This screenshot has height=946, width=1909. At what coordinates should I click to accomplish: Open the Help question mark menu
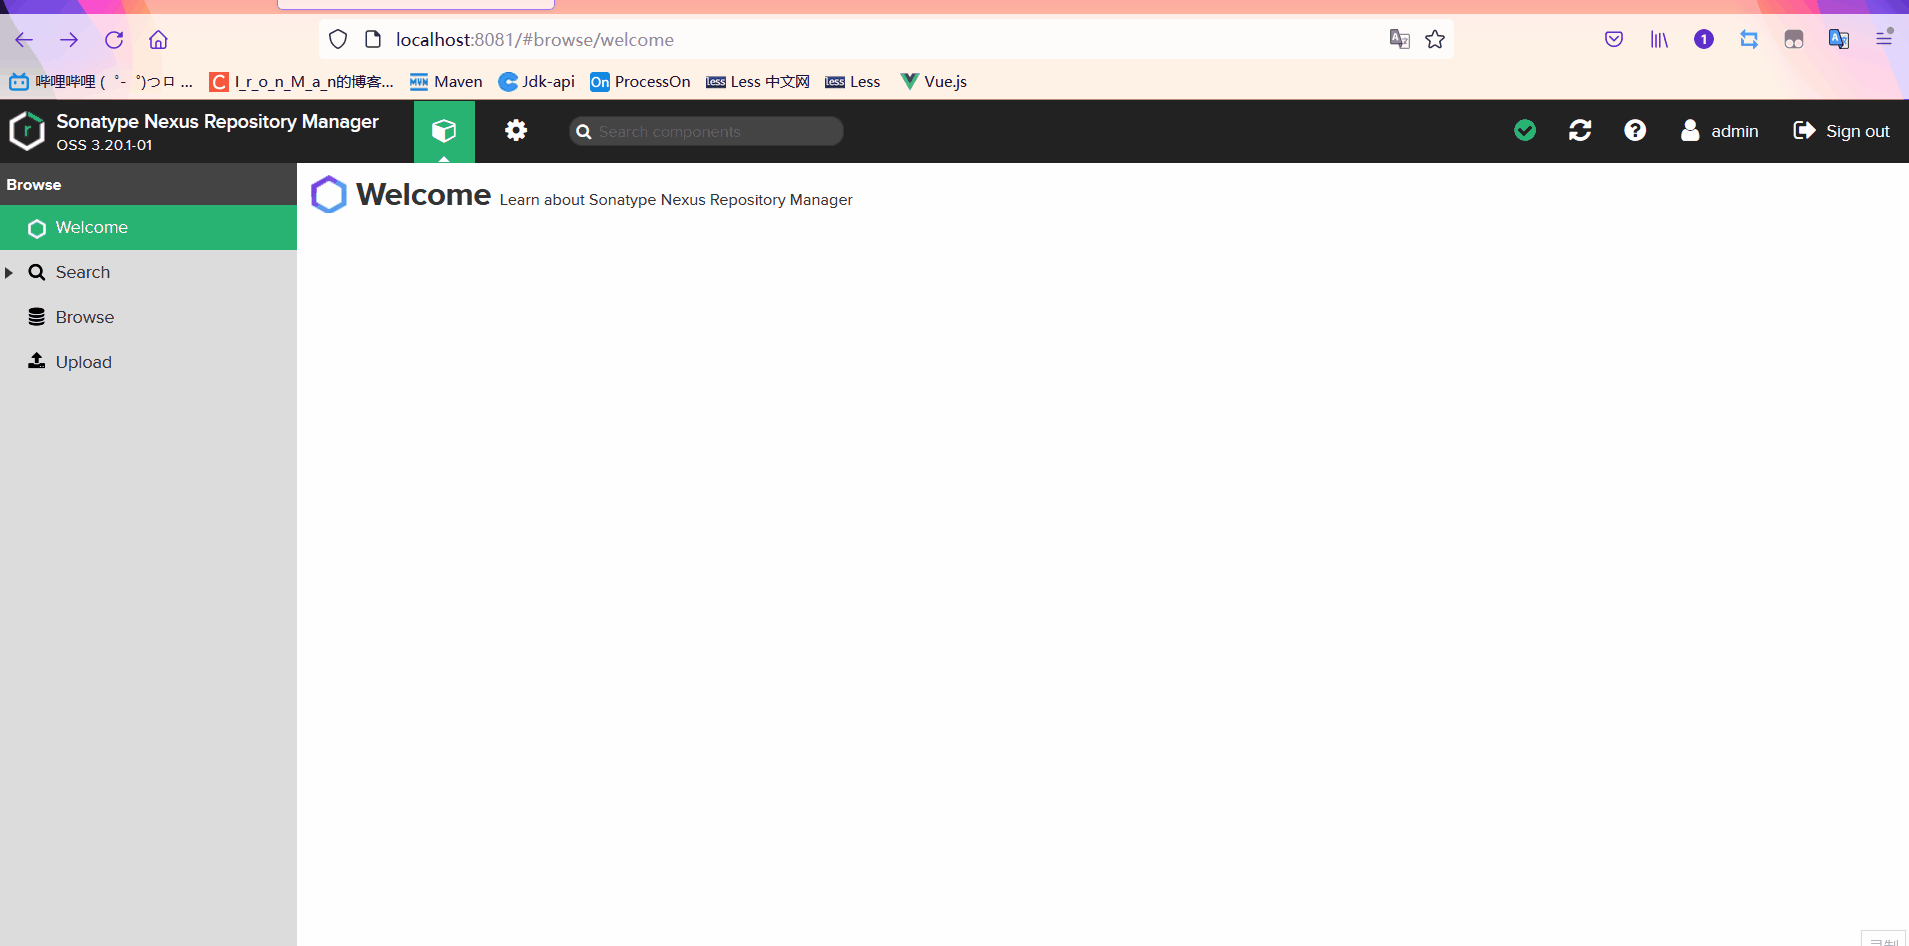[x=1635, y=130]
